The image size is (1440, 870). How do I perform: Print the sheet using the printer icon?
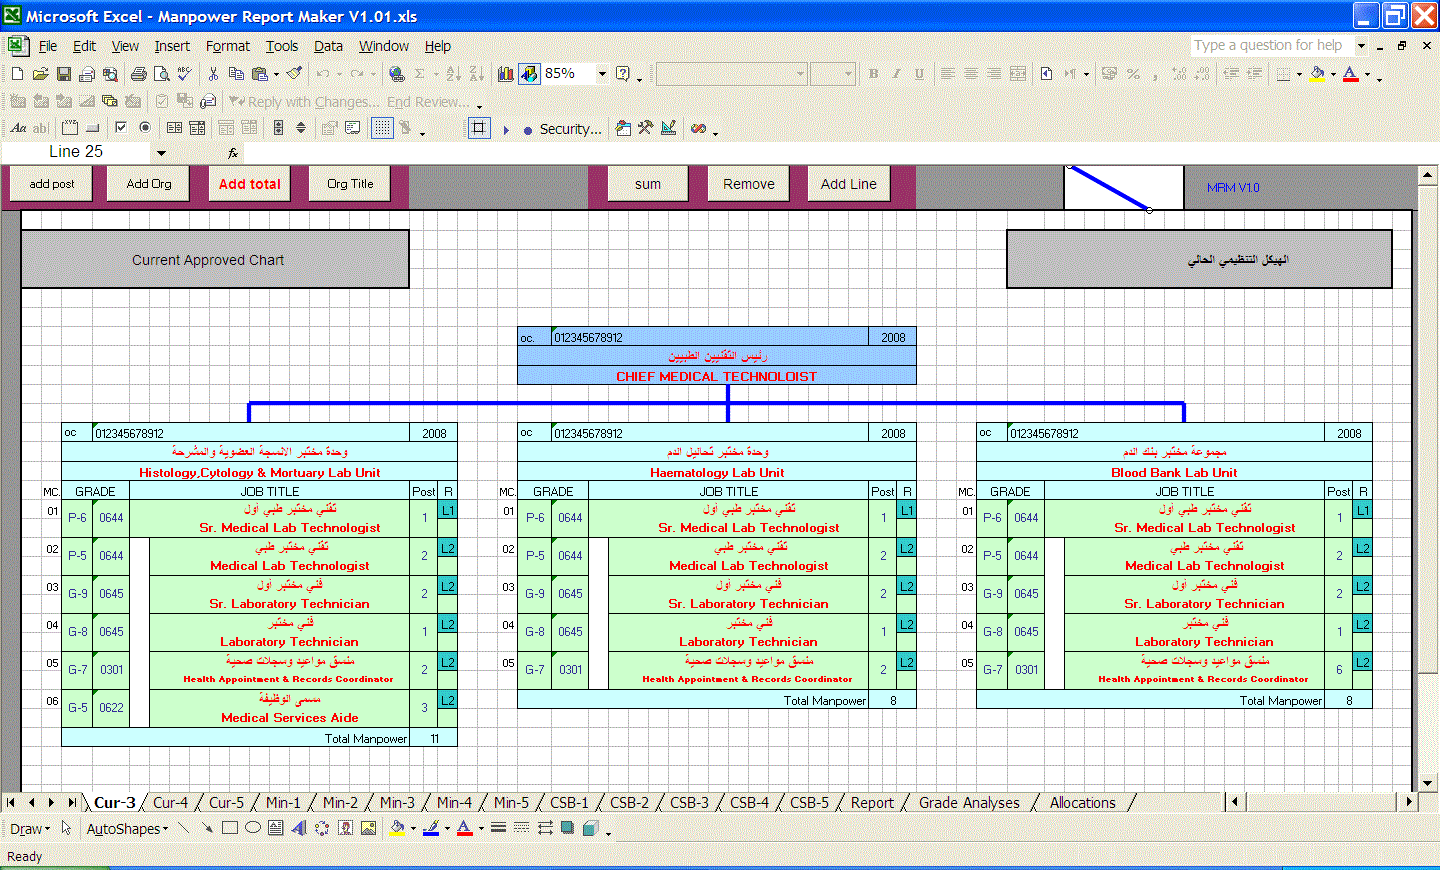[x=138, y=74]
